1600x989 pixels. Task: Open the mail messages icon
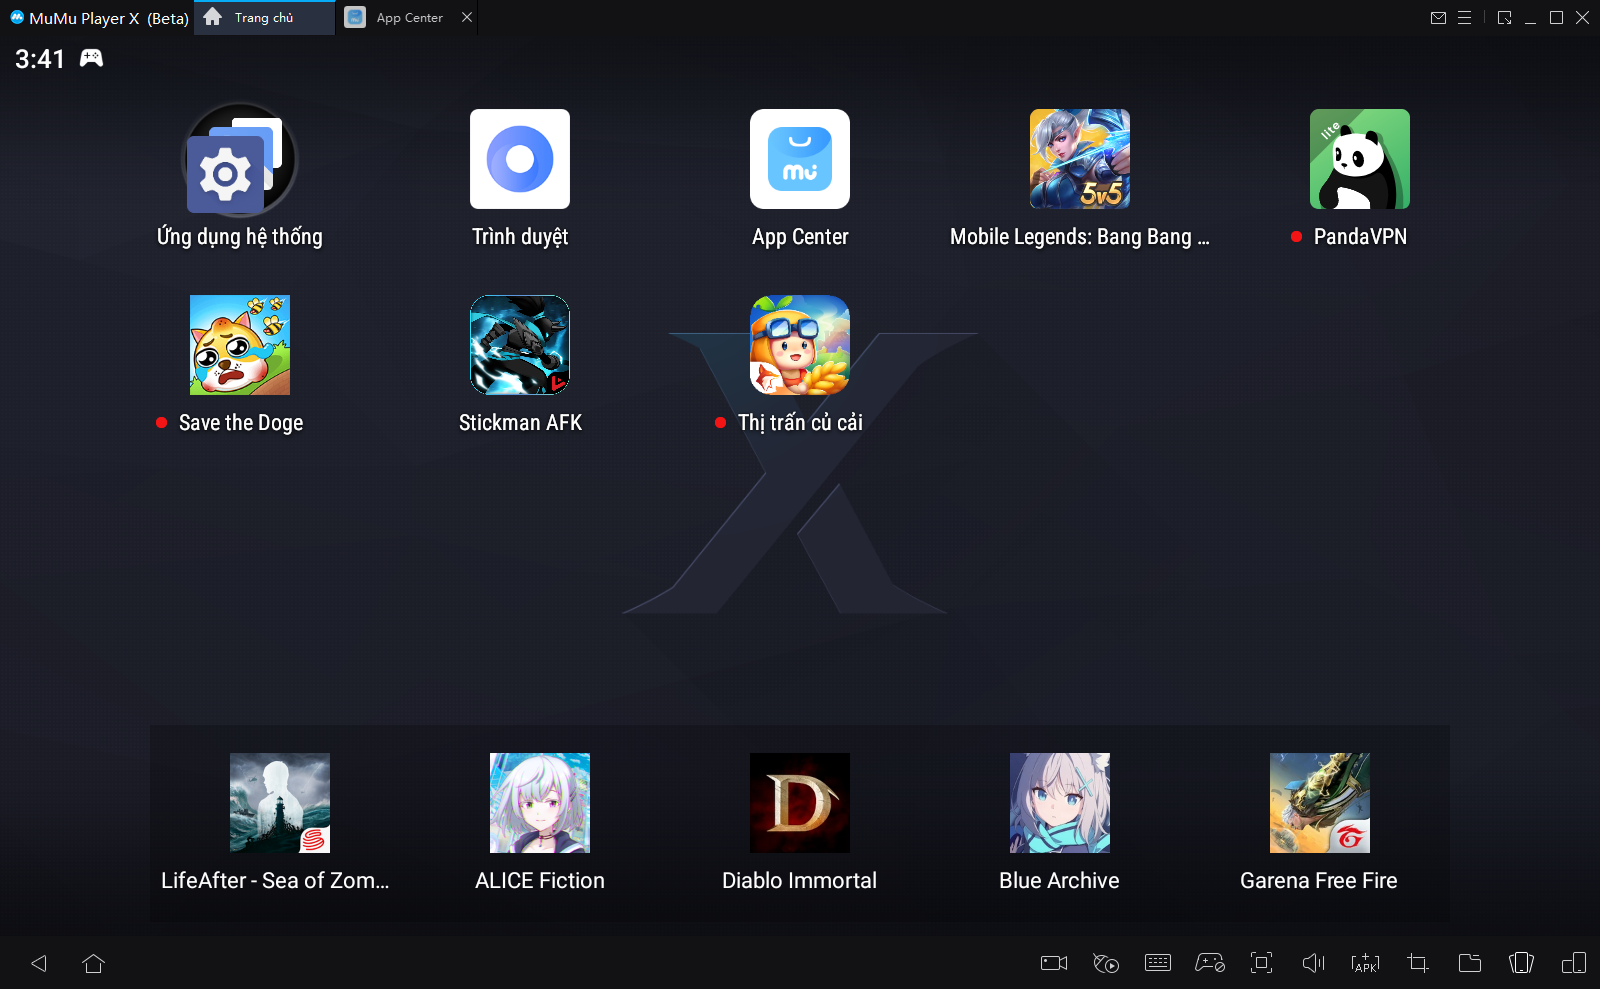[x=1438, y=18]
